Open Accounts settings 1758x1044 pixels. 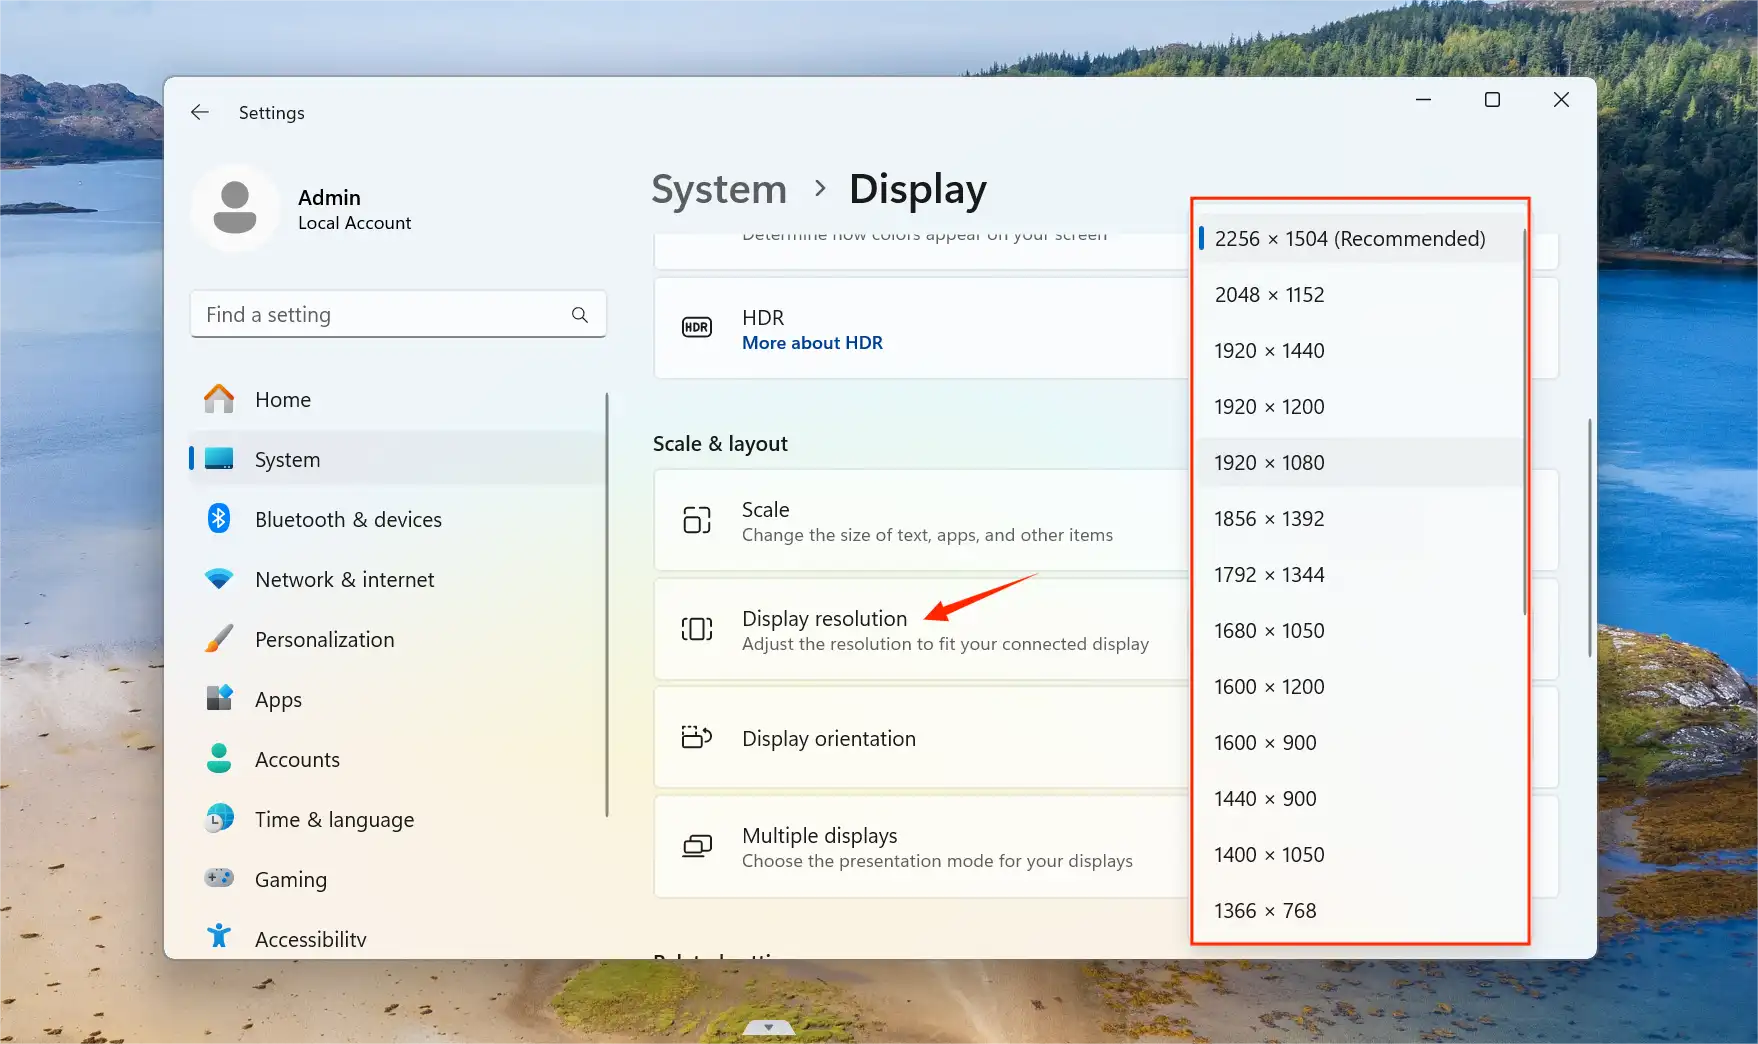pos(397,759)
